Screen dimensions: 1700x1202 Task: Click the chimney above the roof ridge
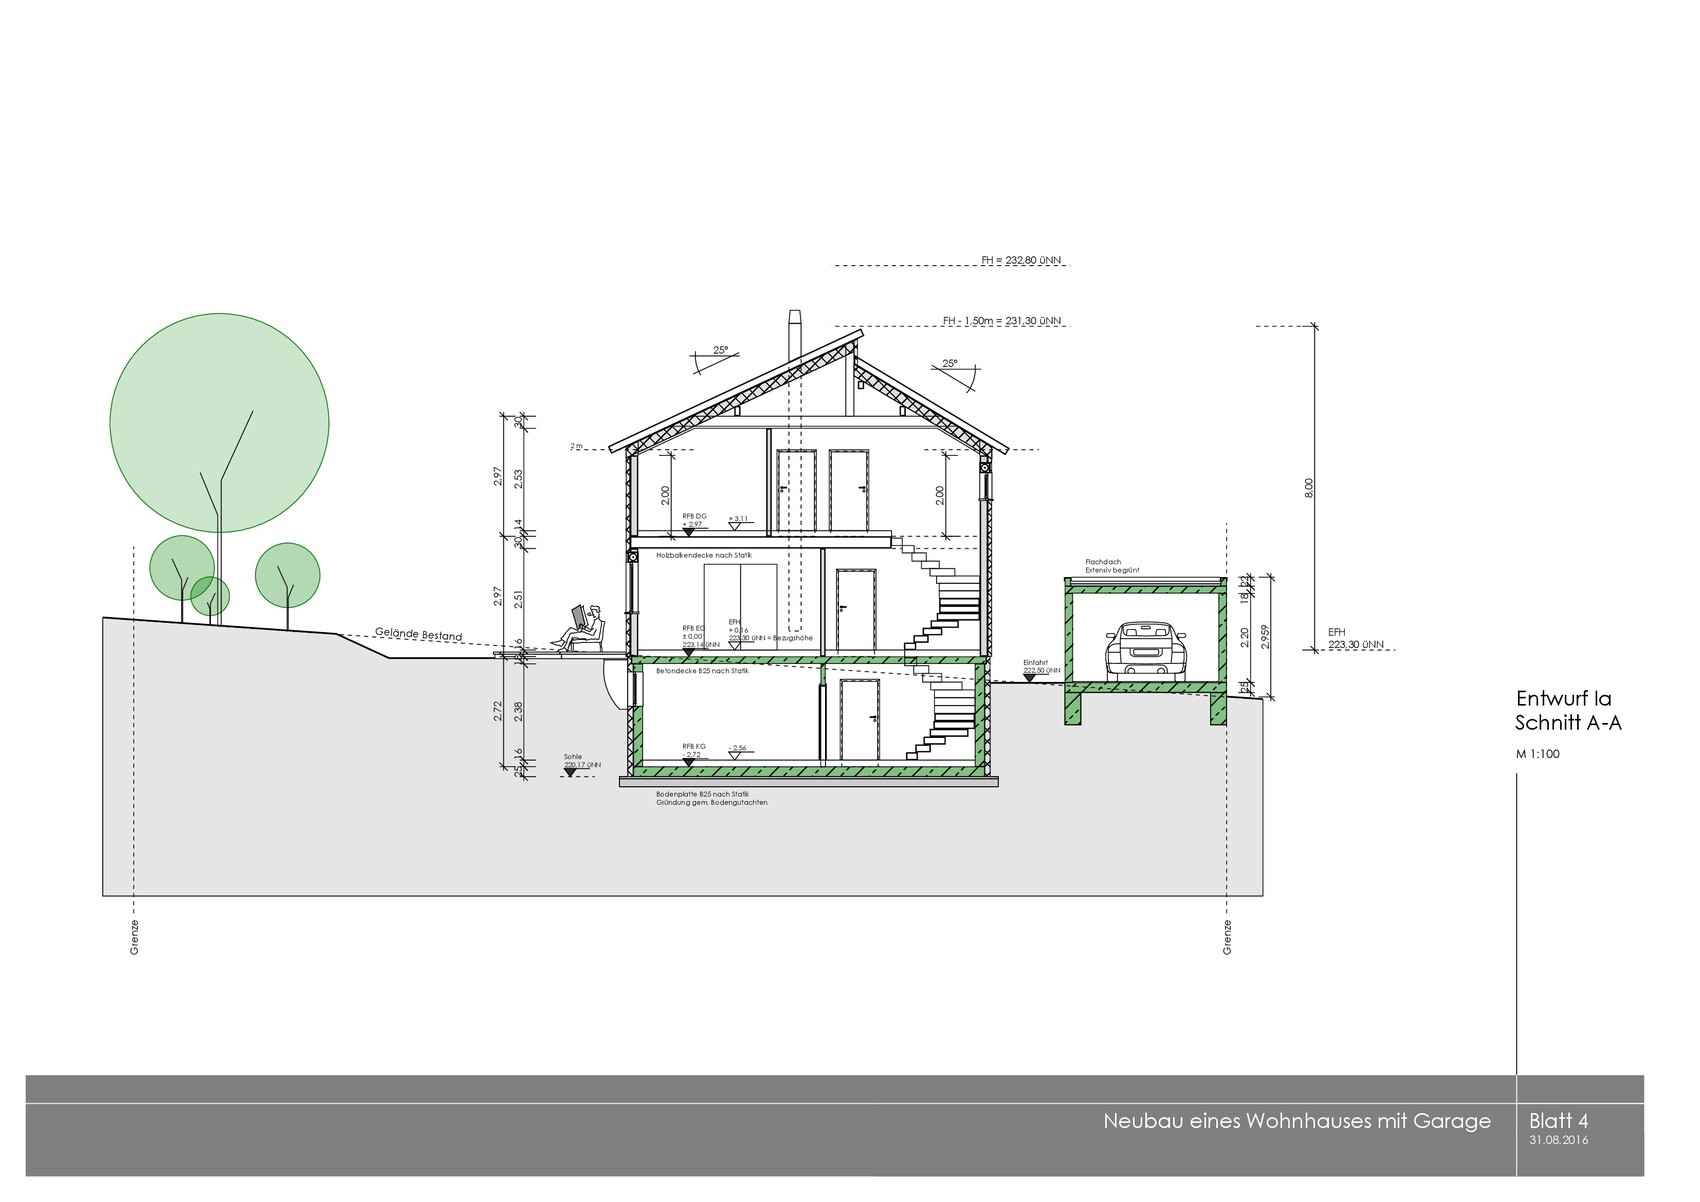click(x=795, y=335)
